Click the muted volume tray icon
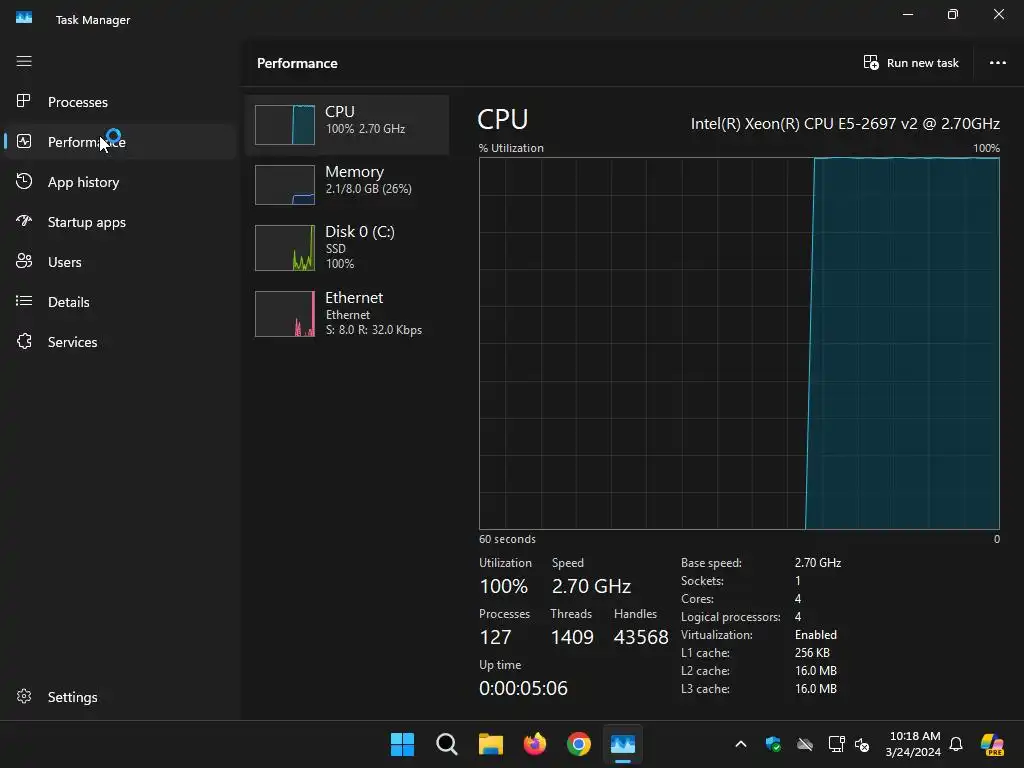Screen dimensions: 1024x768 [x=862, y=744]
